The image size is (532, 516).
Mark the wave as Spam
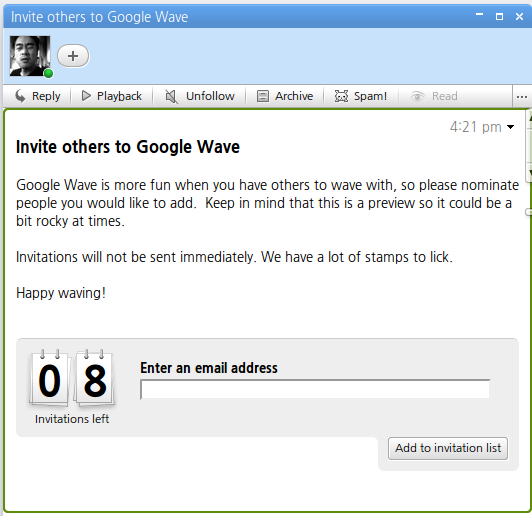[x=361, y=96]
